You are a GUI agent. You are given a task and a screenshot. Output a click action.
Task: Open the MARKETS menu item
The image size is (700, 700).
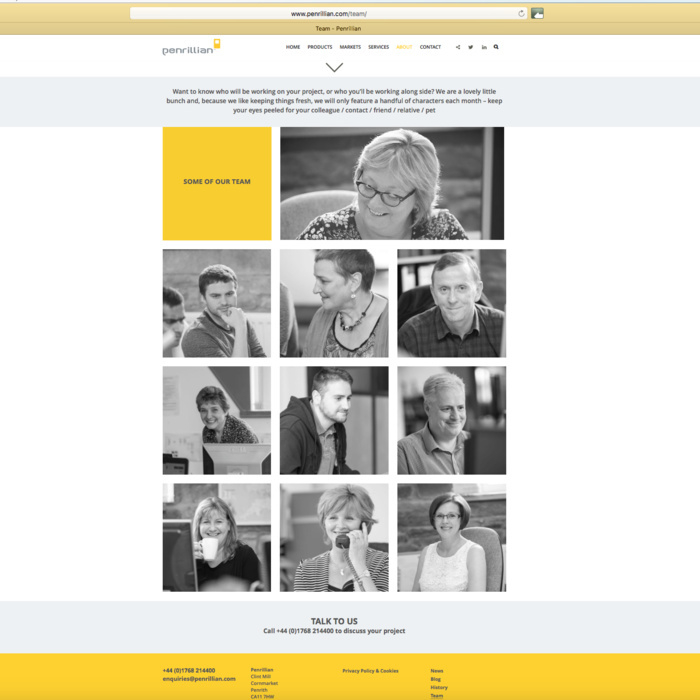tap(350, 47)
